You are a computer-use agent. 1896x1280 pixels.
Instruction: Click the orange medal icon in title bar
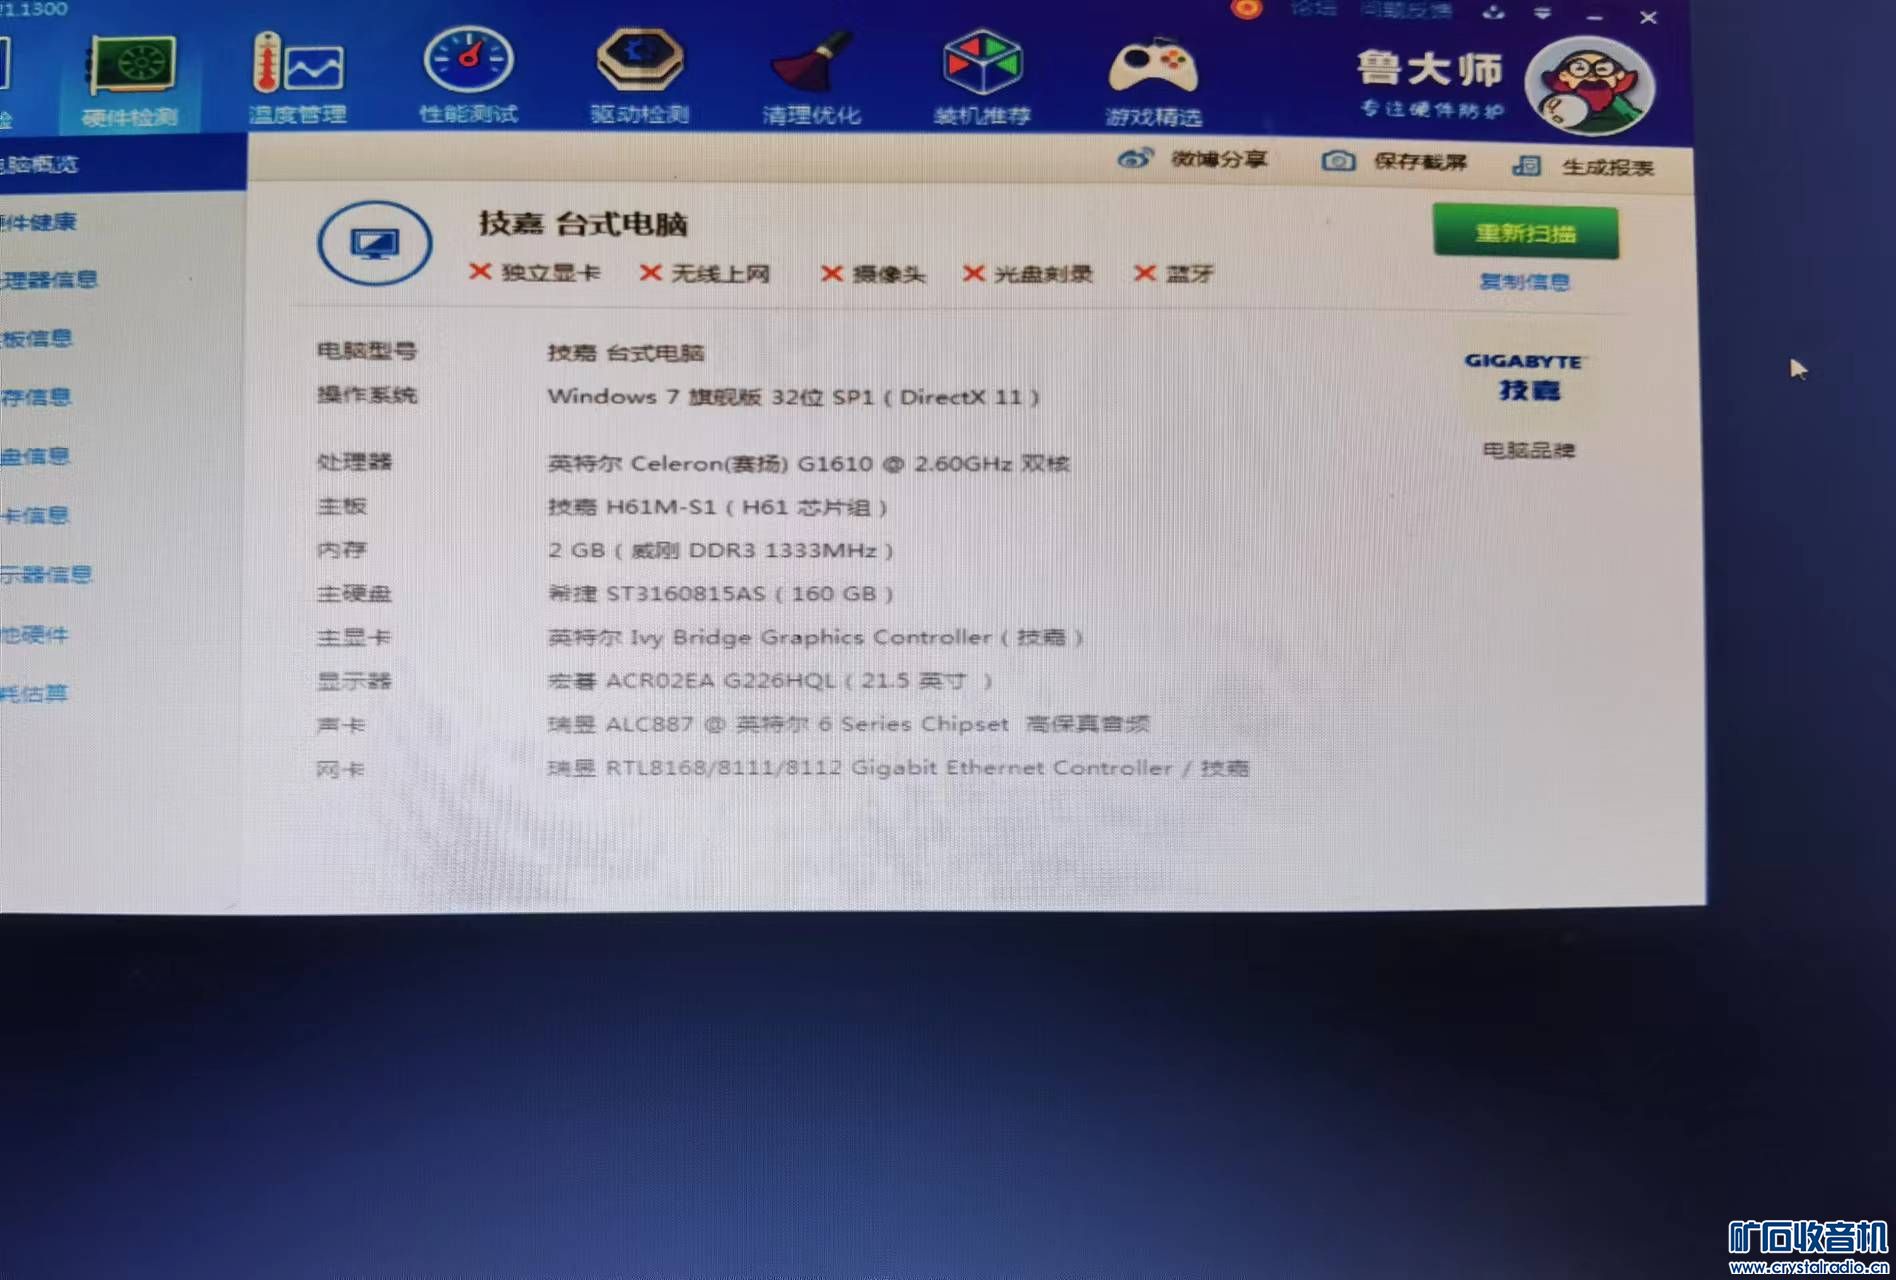[x=1246, y=9]
